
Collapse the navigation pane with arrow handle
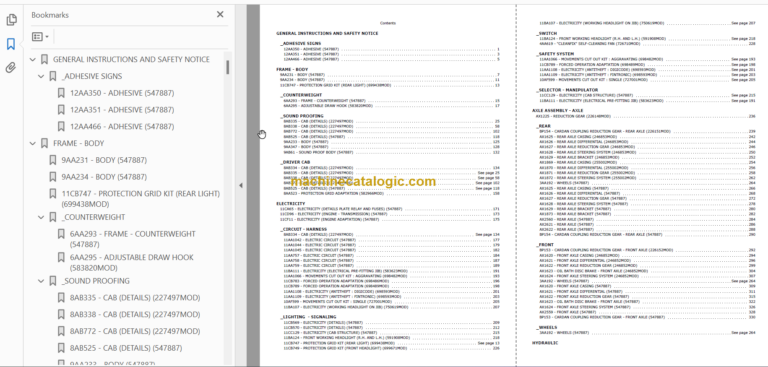pyautogui.click(x=240, y=185)
